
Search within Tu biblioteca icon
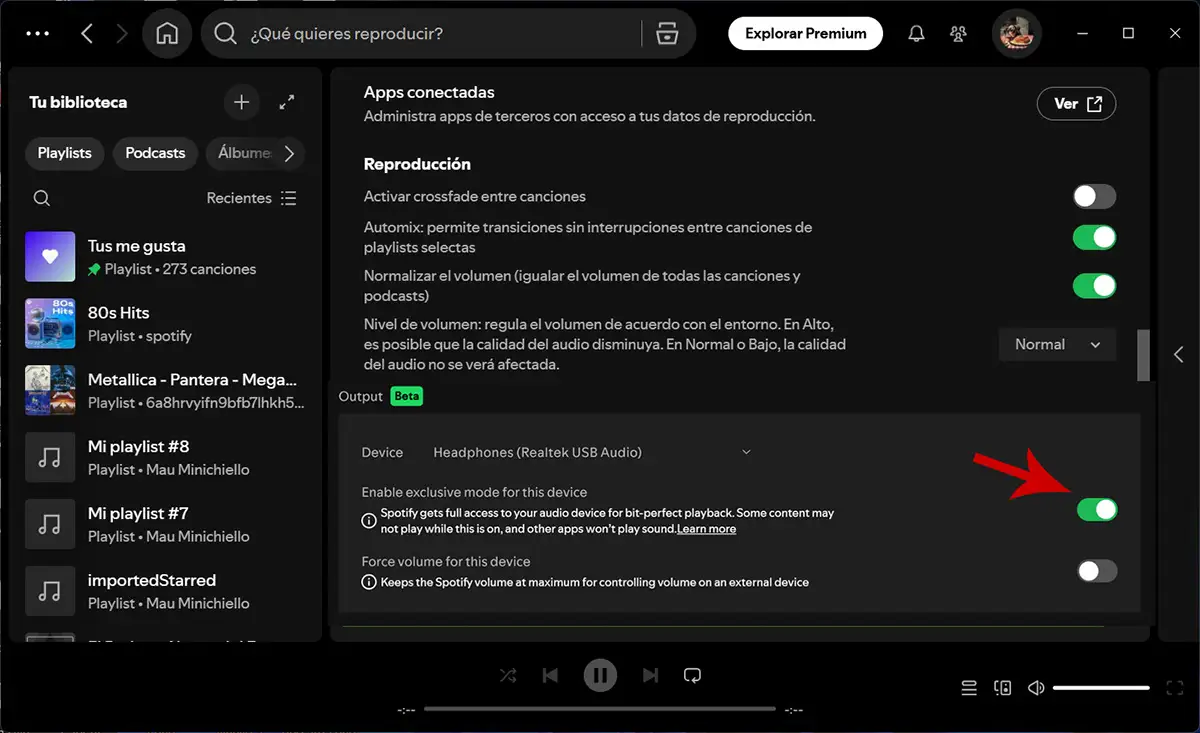[42, 198]
